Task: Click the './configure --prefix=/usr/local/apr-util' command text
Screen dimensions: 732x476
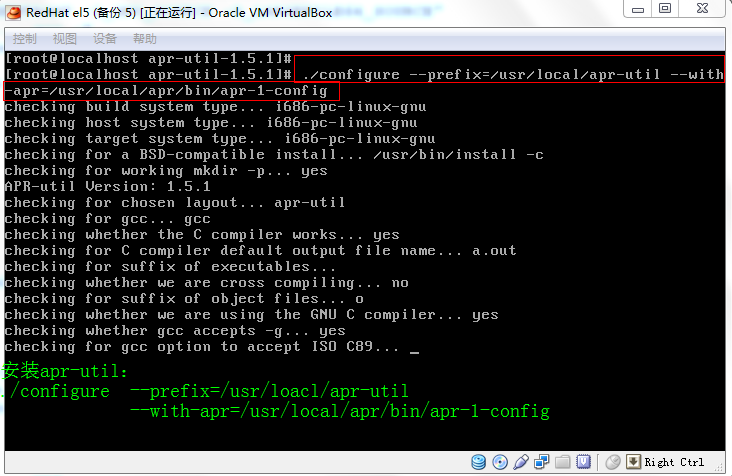Action: click(481, 75)
